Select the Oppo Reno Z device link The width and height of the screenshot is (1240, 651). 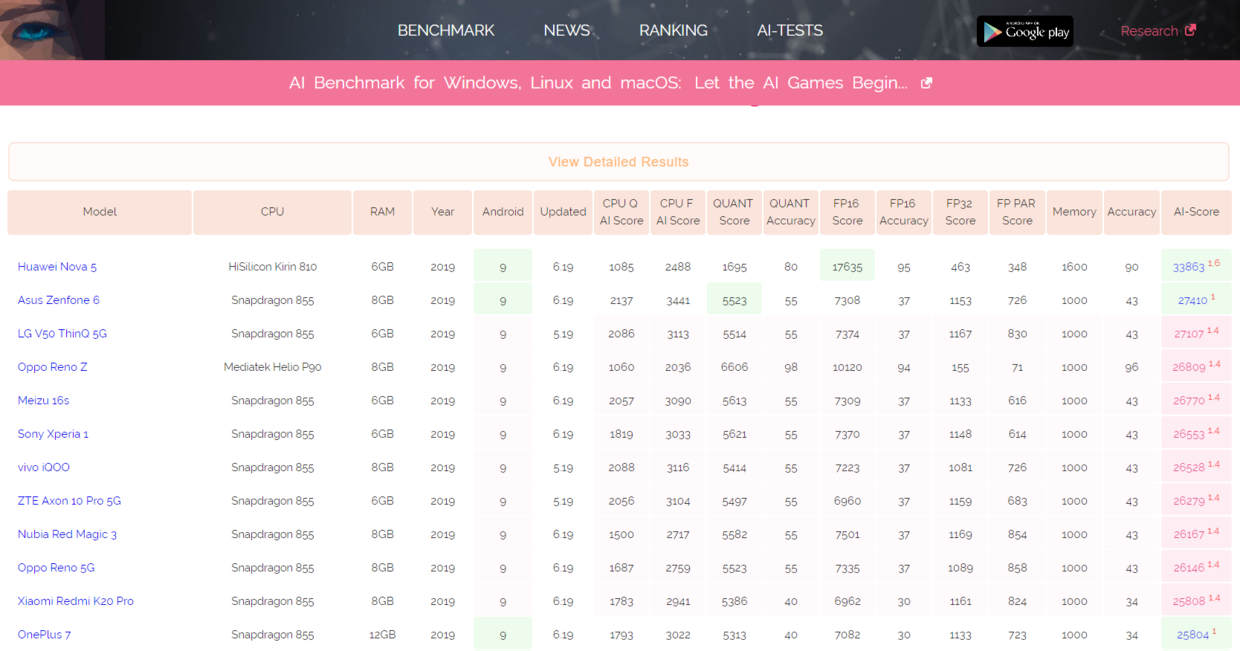(x=52, y=367)
